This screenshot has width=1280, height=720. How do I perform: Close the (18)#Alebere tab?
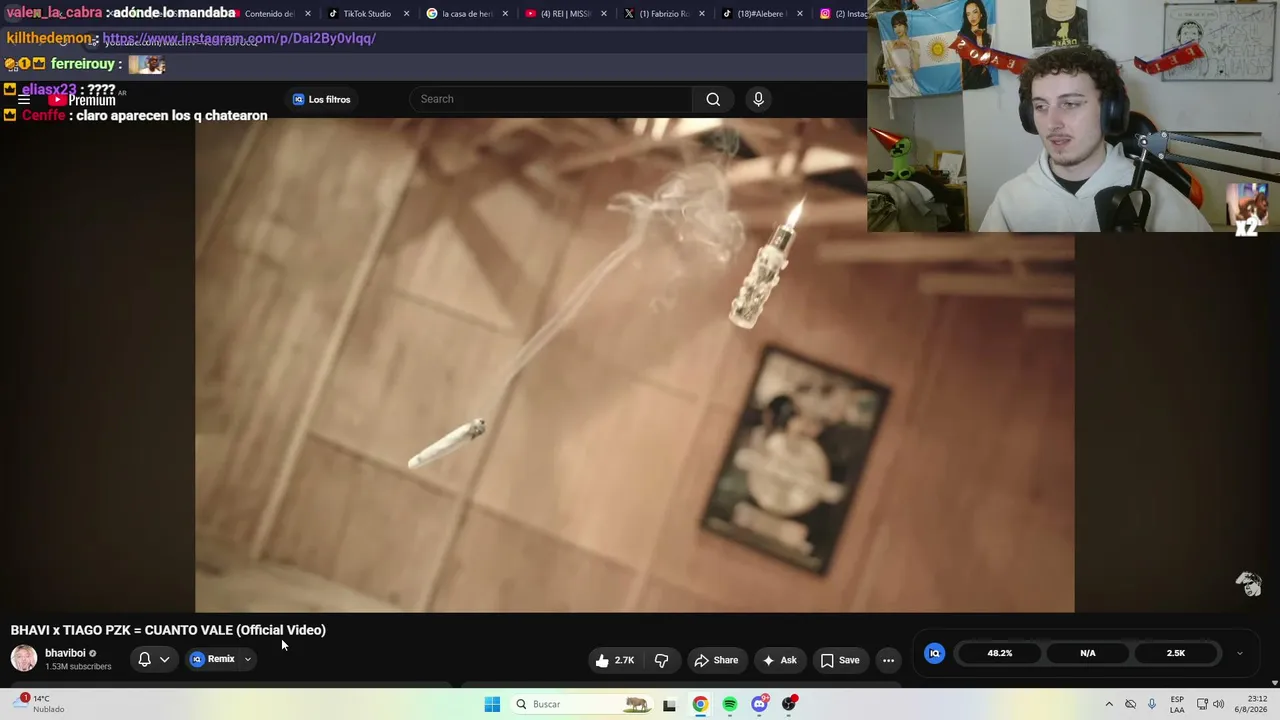(x=799, y=14)
